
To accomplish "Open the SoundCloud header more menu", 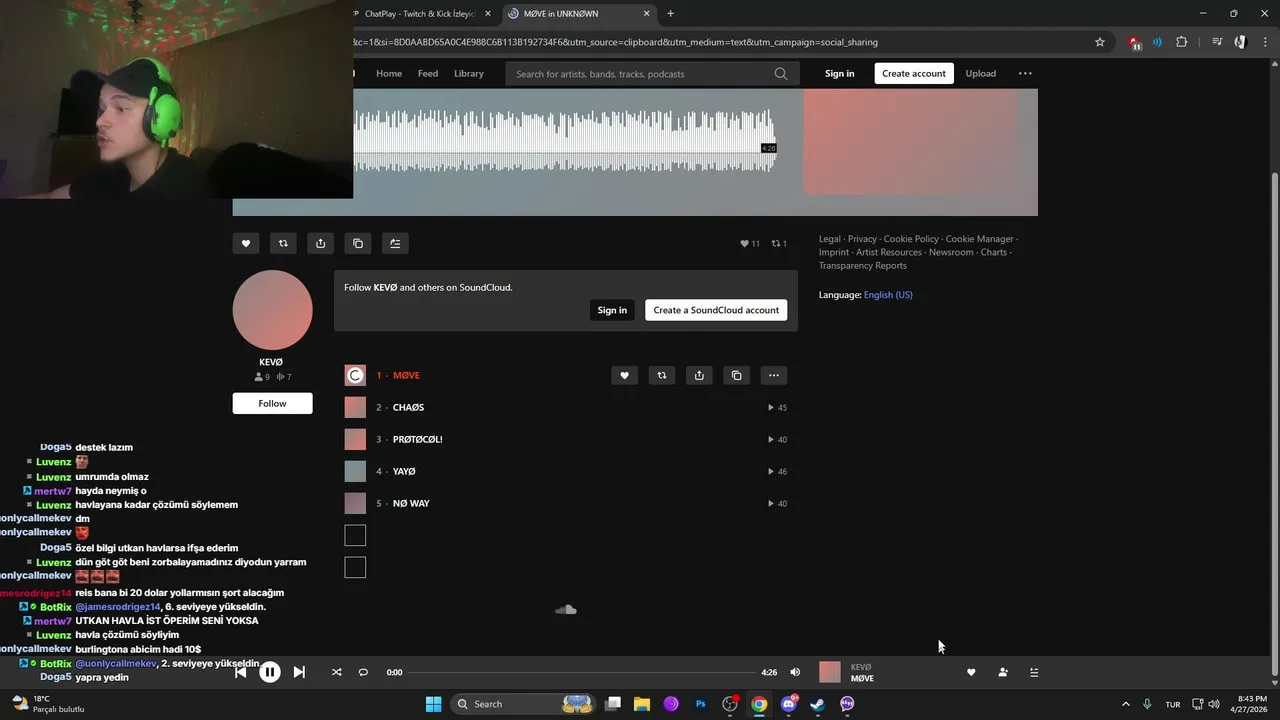I will click(1025, 73).
